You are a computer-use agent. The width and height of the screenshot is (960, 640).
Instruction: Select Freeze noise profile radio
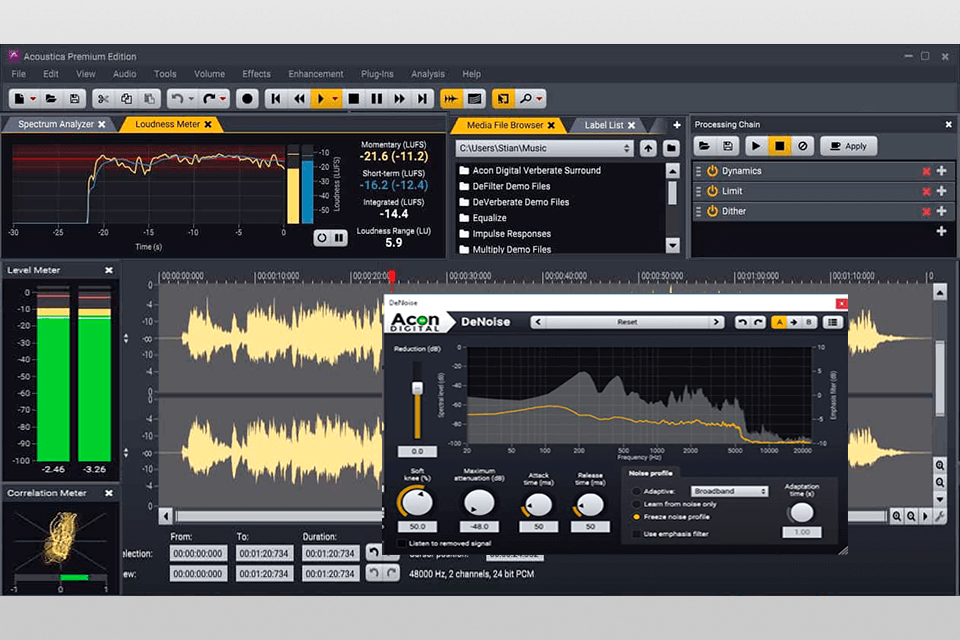click(x=637, y=517)
